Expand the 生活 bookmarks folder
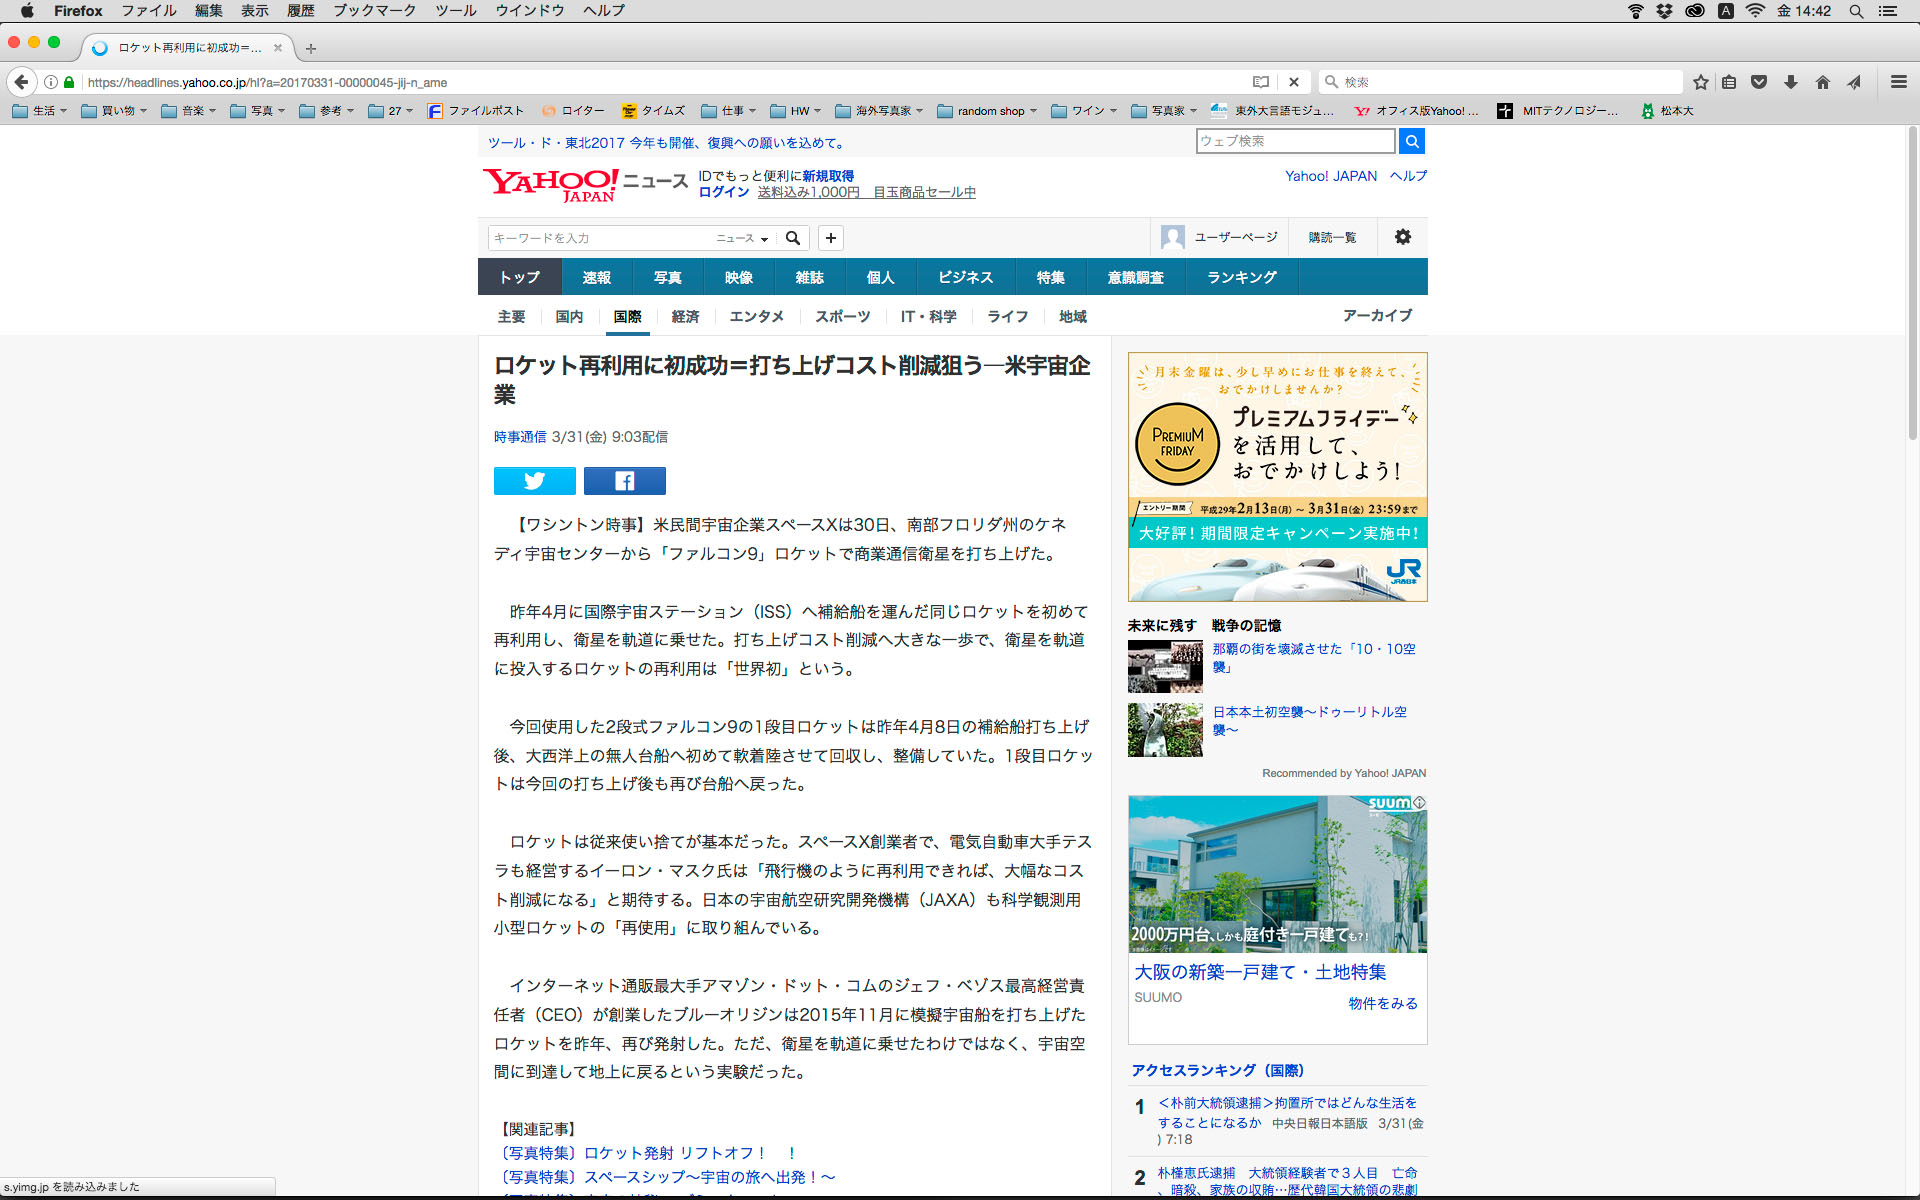This screenshot has width=1920, height=1200. pos(40,111)
